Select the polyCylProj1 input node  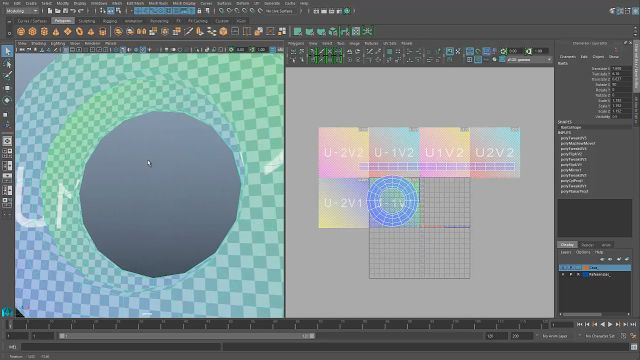[x=571, y=180]
